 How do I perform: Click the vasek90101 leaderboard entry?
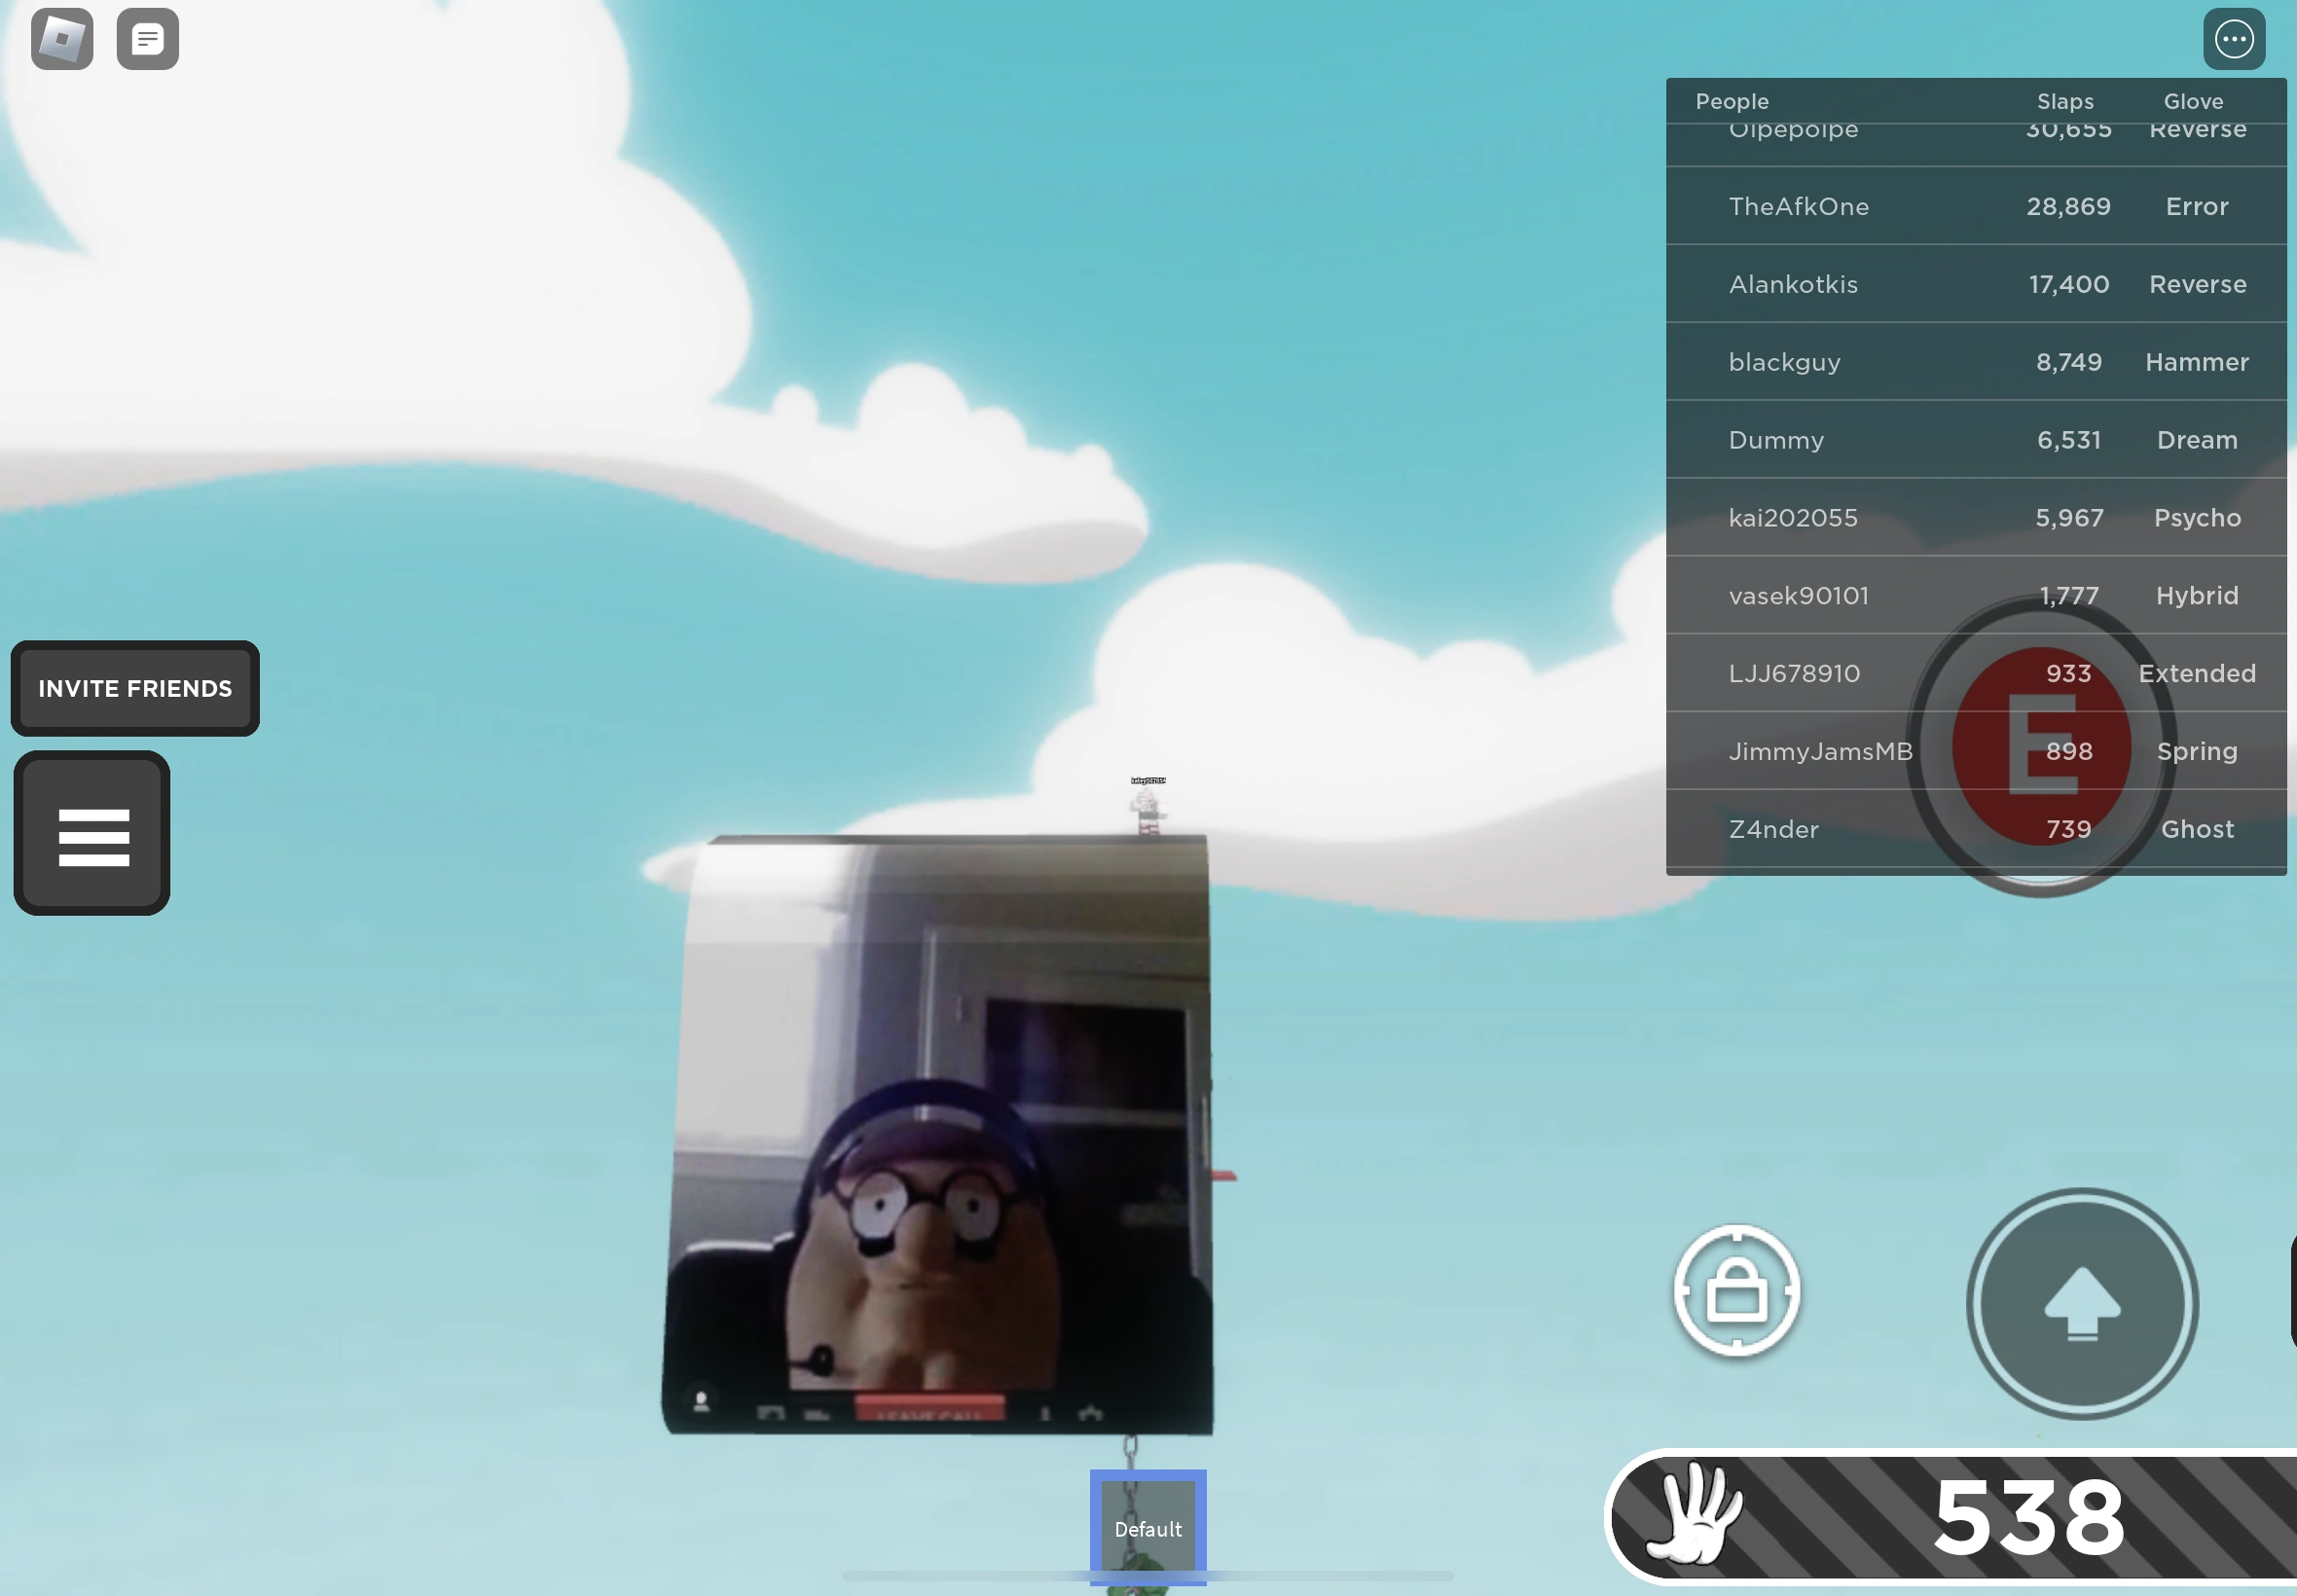click(x=1798, y=596)
